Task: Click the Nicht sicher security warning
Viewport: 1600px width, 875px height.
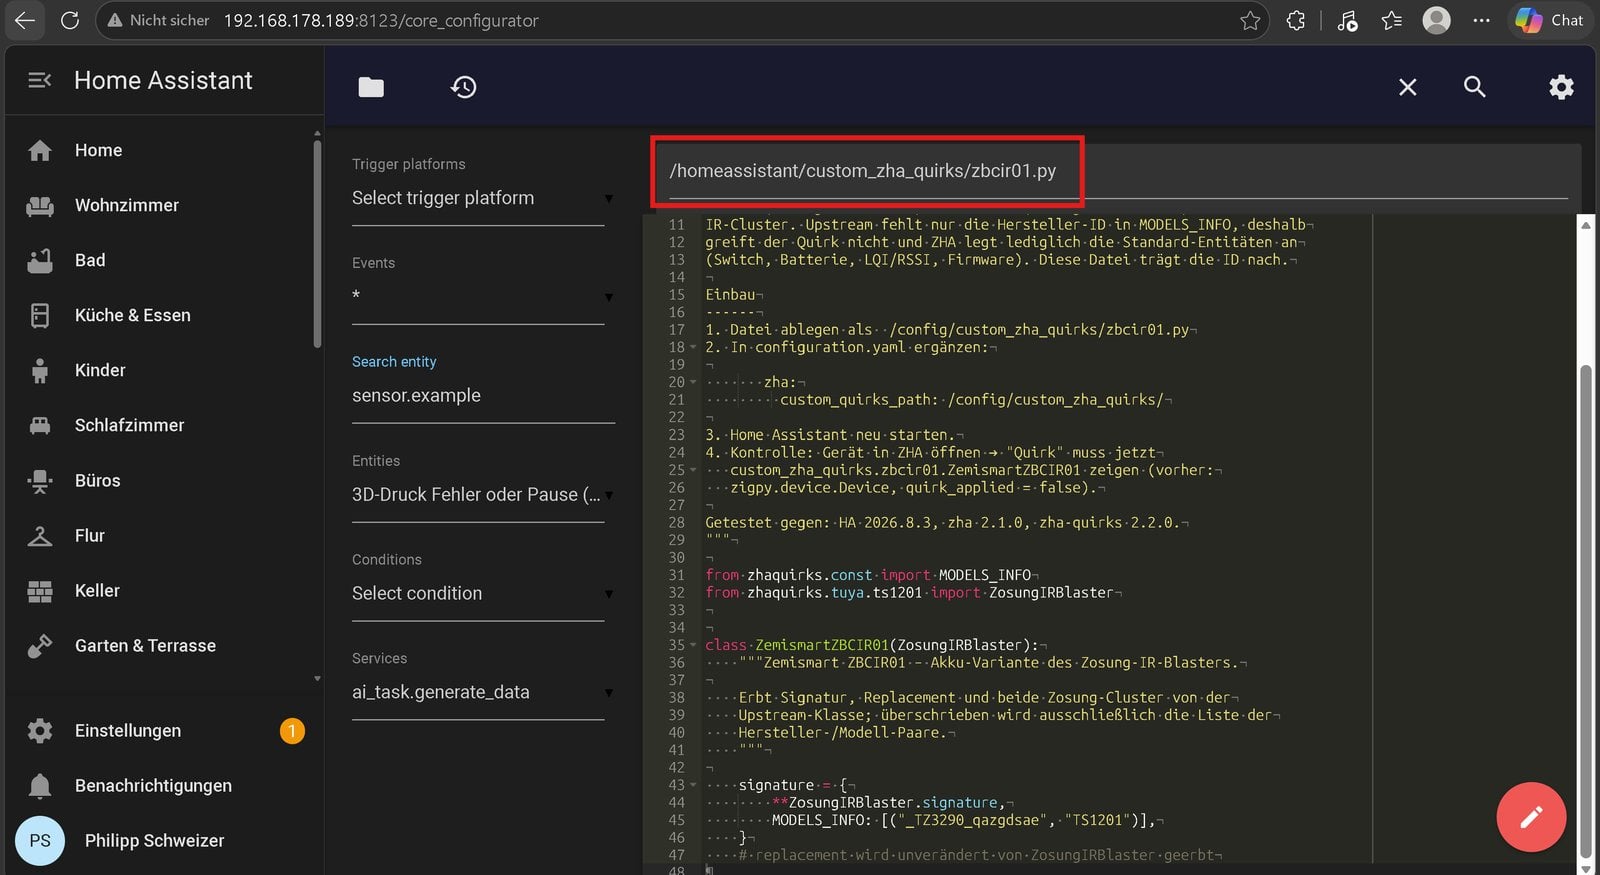Action: click(x=158, y=20)
